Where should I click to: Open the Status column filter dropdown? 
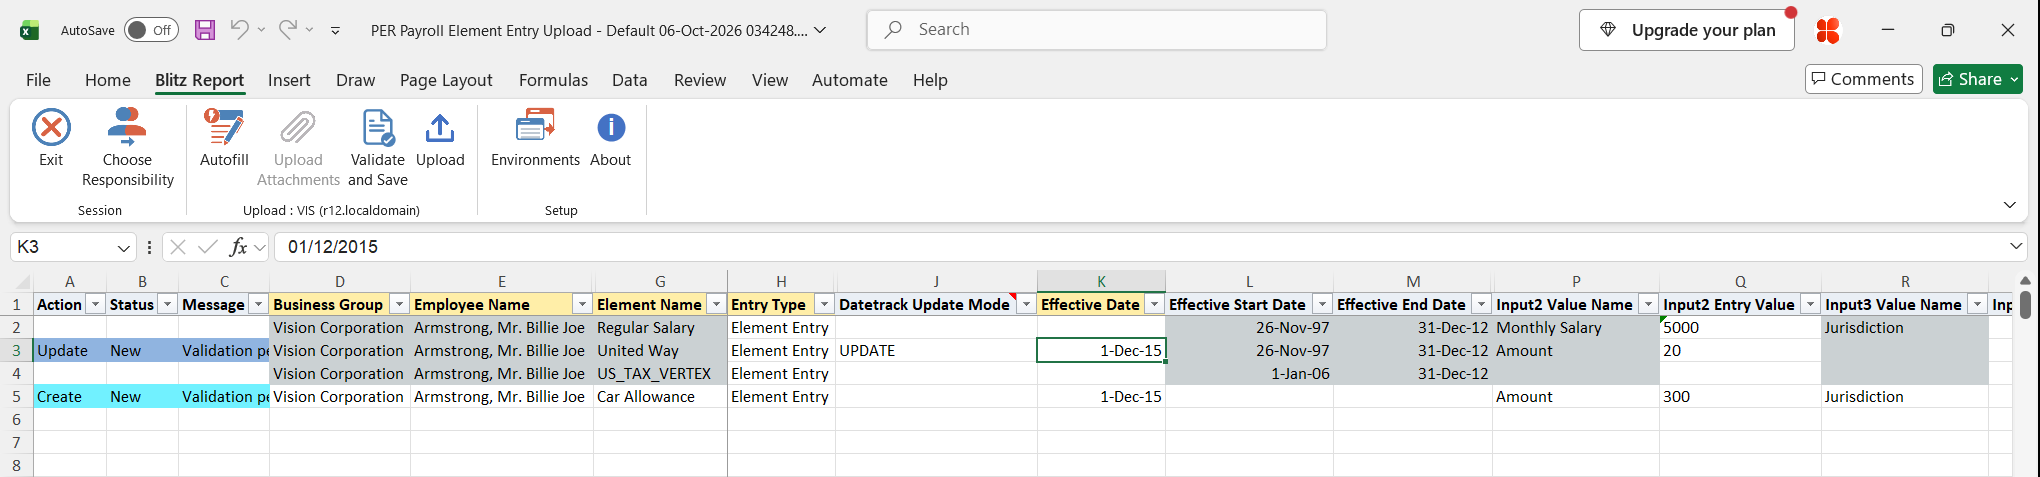coord(168,304)
